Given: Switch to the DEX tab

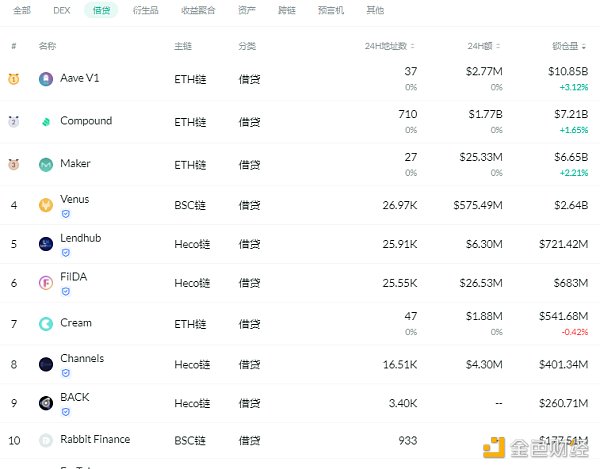Looking at the screenshot, I should 62,10.
